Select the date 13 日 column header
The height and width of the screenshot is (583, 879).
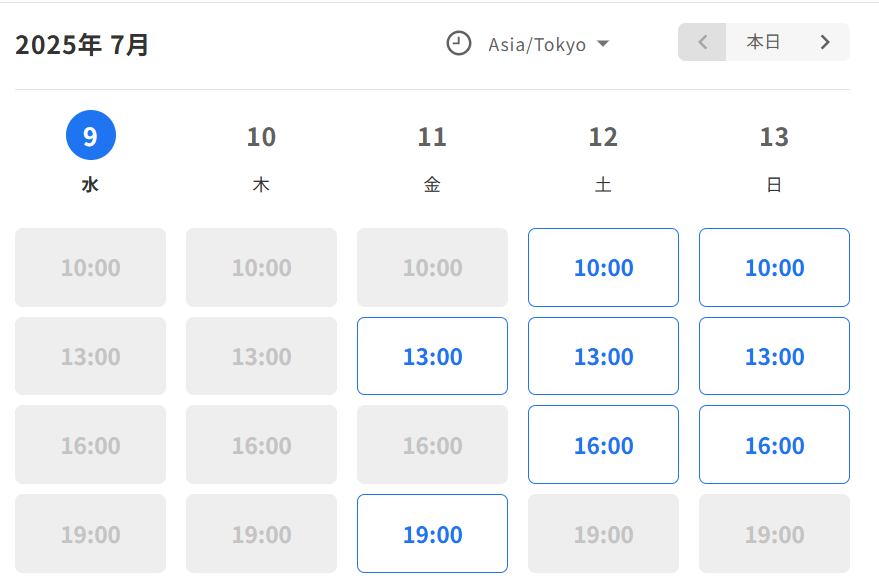[774, 160]
